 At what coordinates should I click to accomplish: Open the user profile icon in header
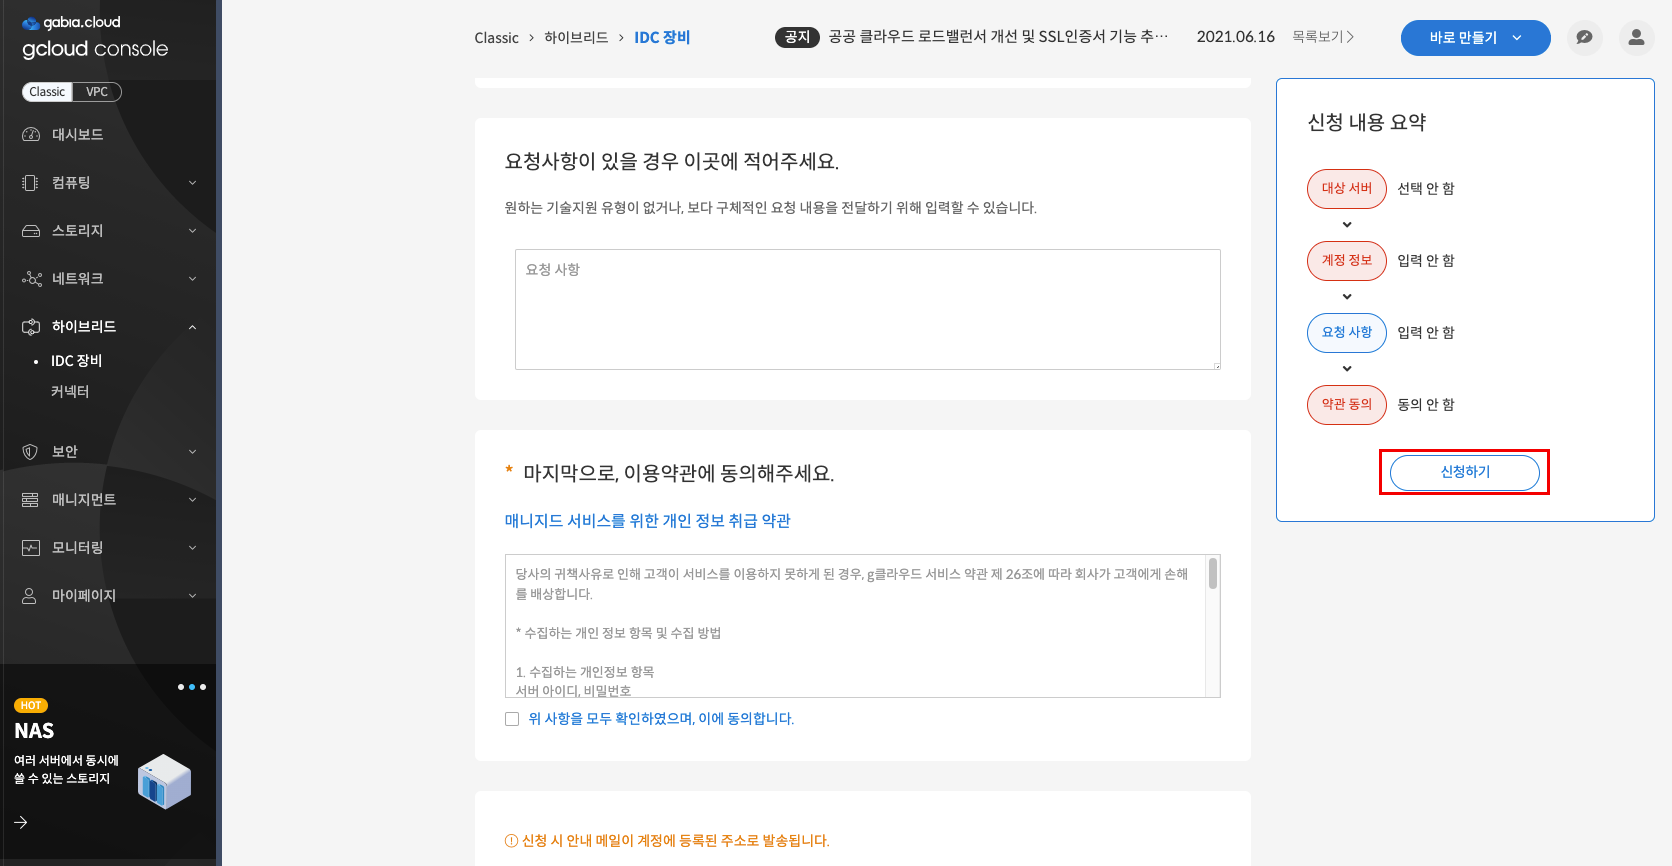click(x=1636, y=38)
